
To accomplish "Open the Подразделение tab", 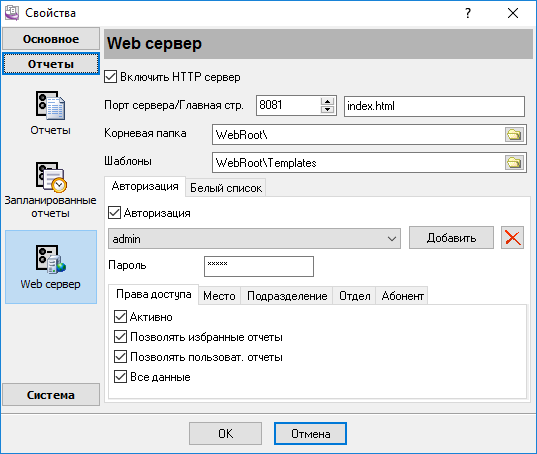I will coord(287,295).
